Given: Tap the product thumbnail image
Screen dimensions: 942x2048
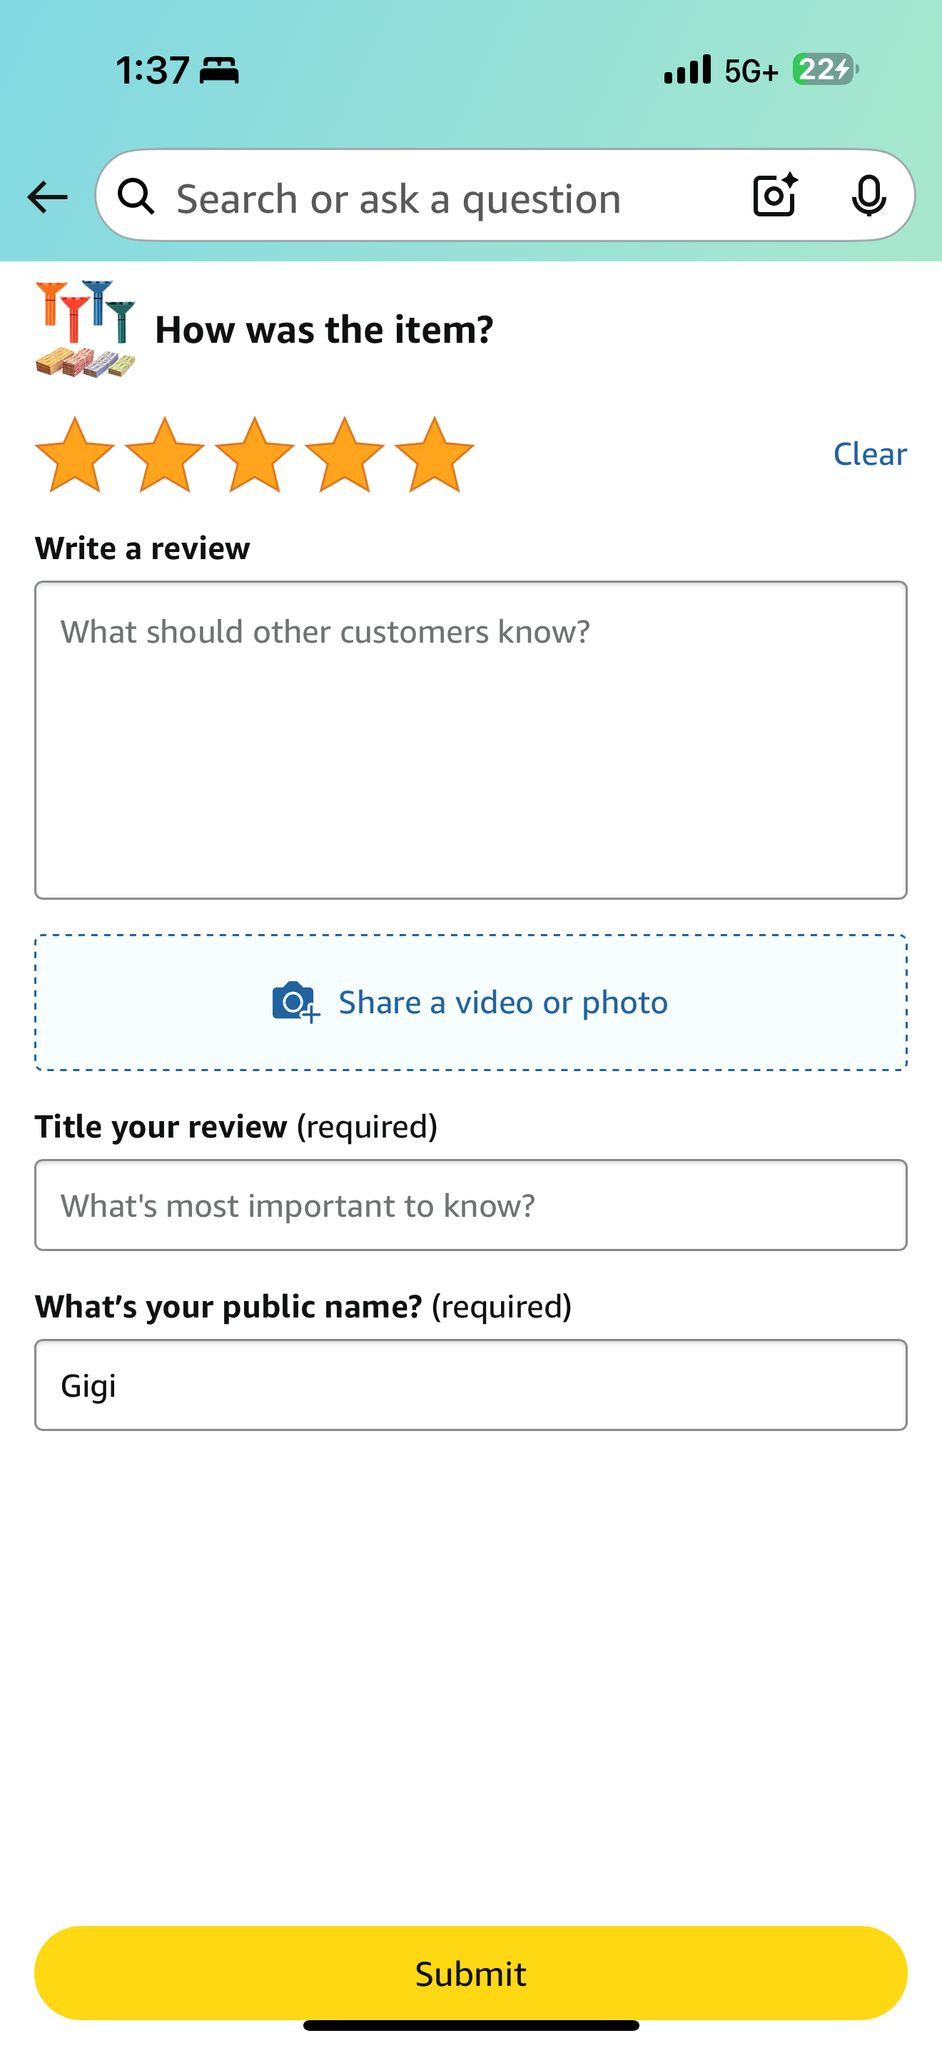Looking at the screenshot, I should (x=85, y=329).
